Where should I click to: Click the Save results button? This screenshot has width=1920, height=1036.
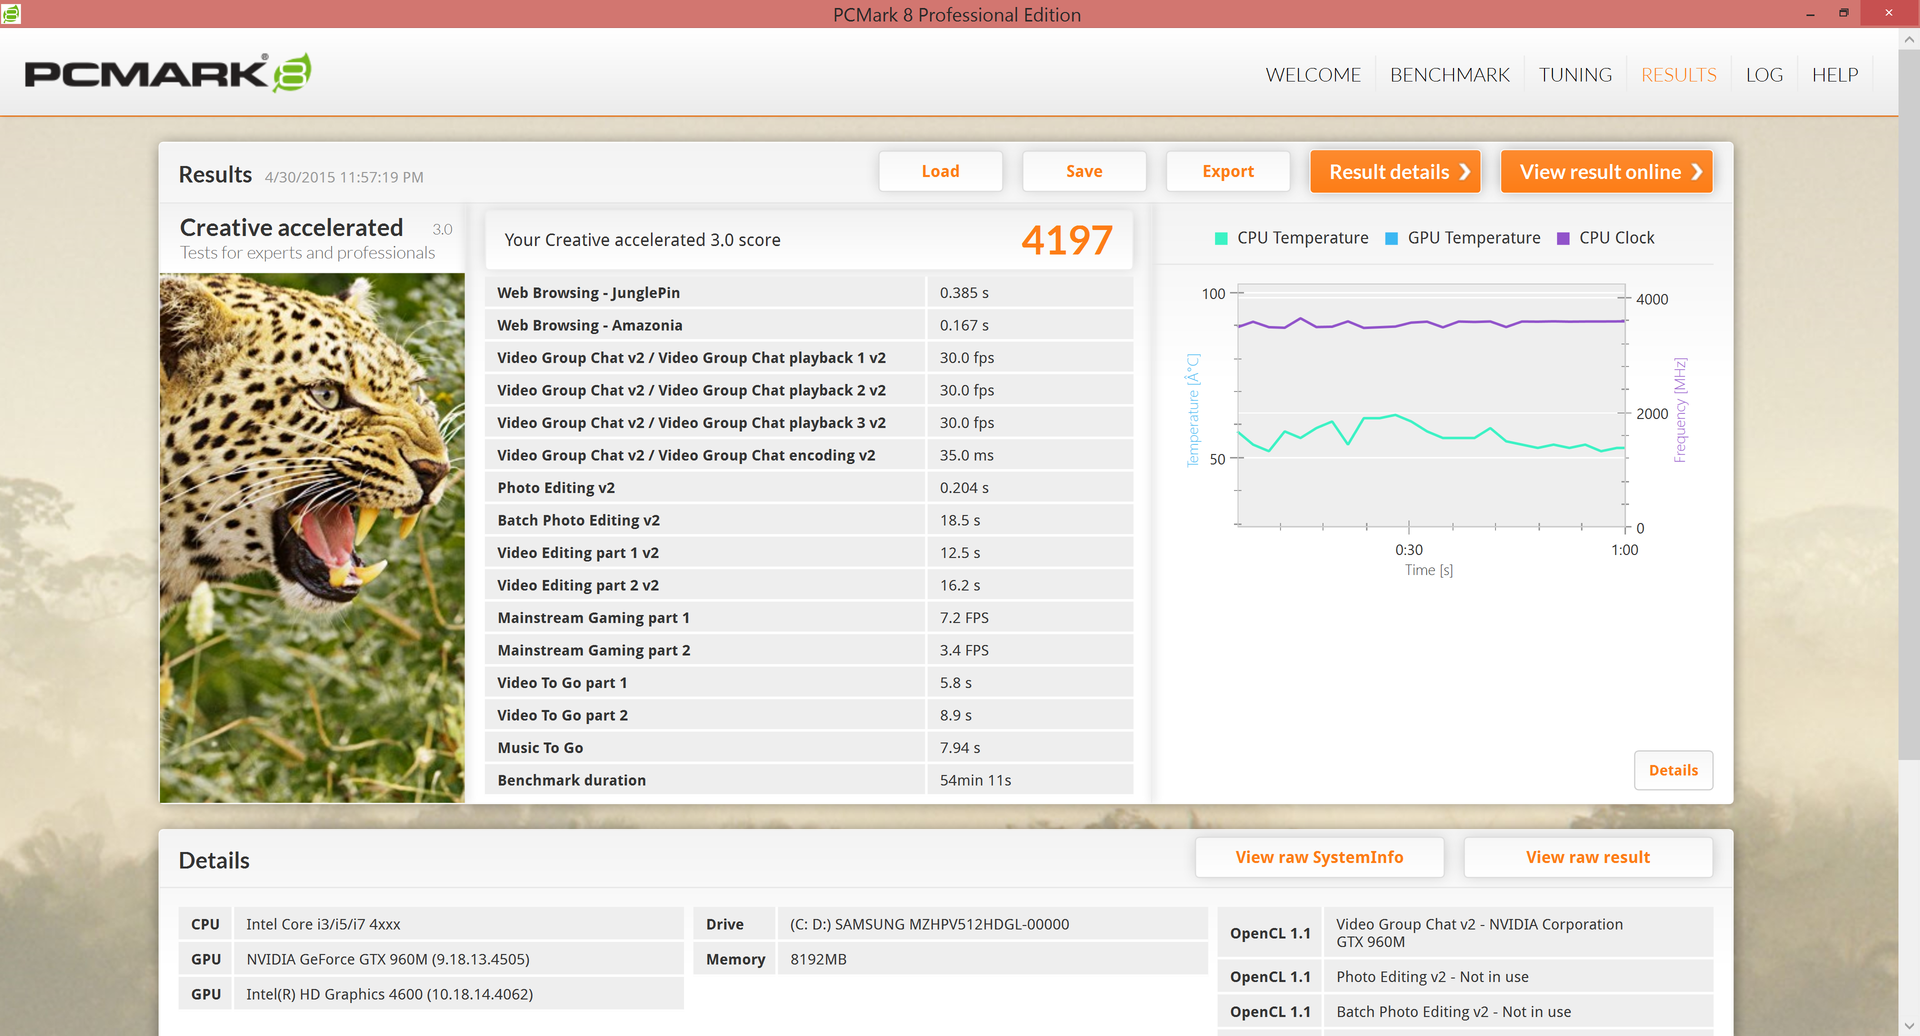coord(1084,171)
